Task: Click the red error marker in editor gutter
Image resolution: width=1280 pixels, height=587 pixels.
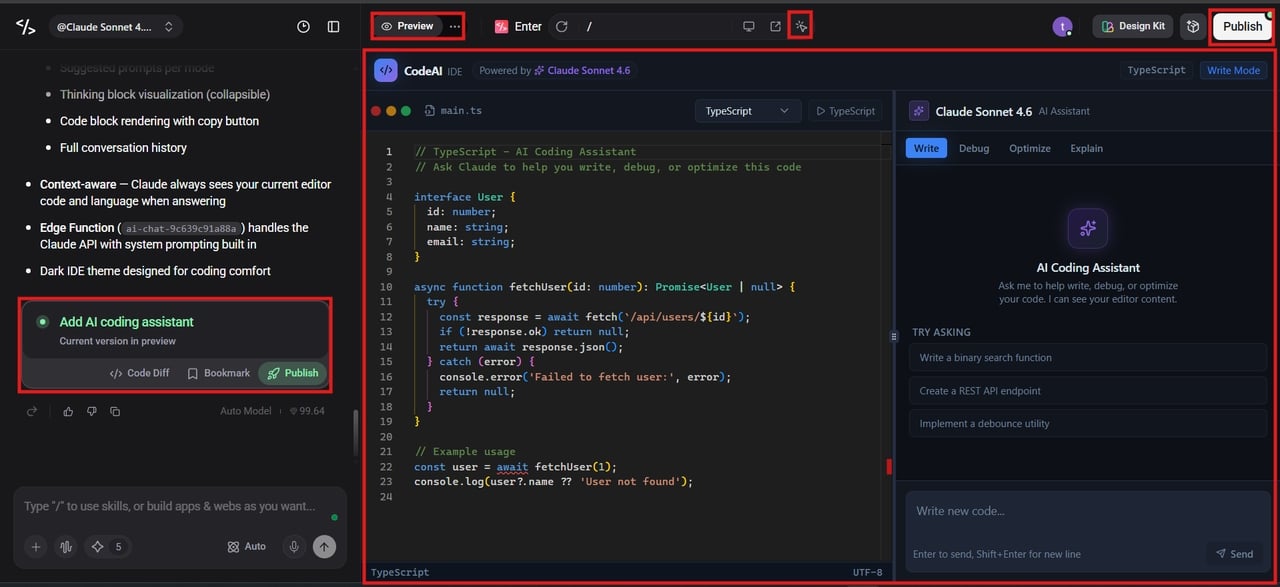Action: click(889, 467)
